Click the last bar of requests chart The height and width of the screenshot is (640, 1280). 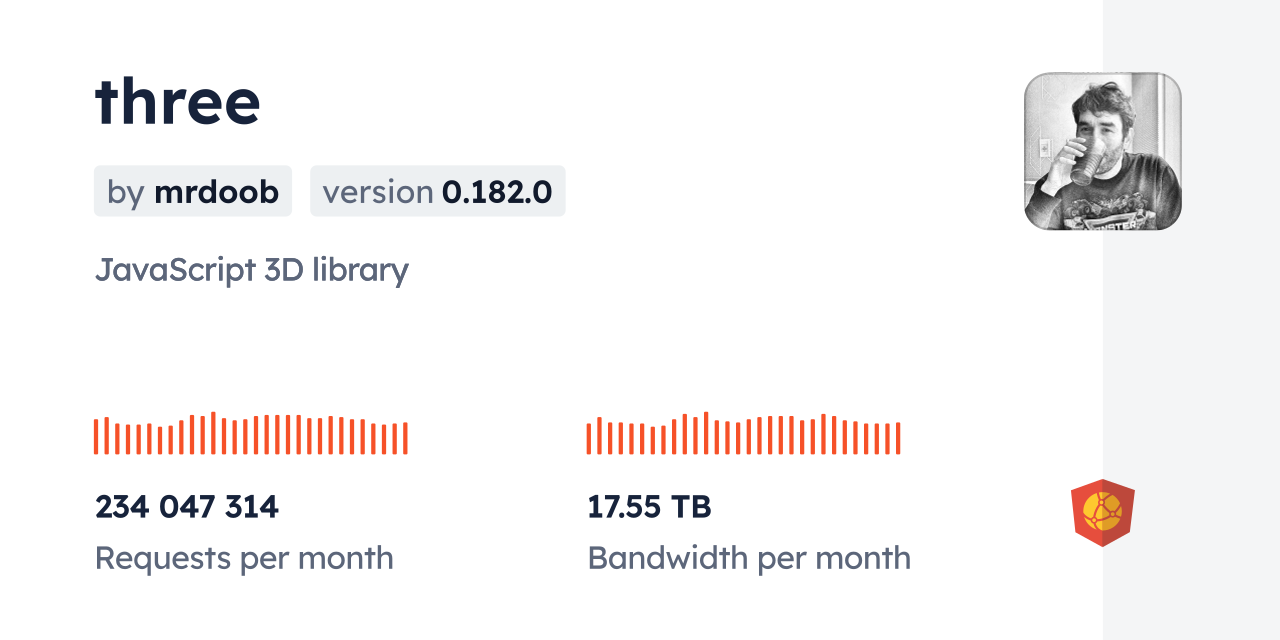[405, 438]
